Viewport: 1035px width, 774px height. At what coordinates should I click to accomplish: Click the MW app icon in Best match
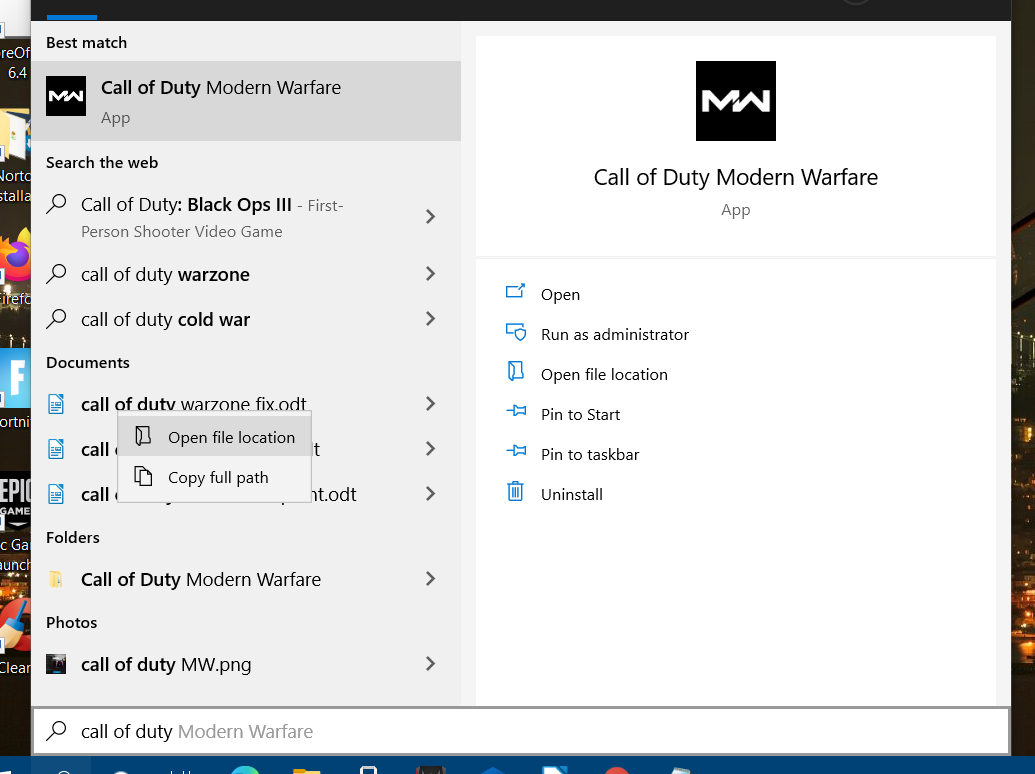point(66,96)
